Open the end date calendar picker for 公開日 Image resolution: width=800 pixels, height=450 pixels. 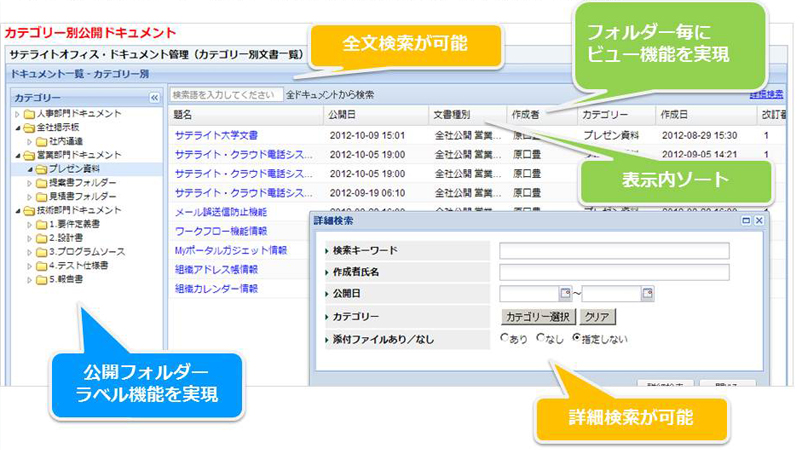pos(647,293)
